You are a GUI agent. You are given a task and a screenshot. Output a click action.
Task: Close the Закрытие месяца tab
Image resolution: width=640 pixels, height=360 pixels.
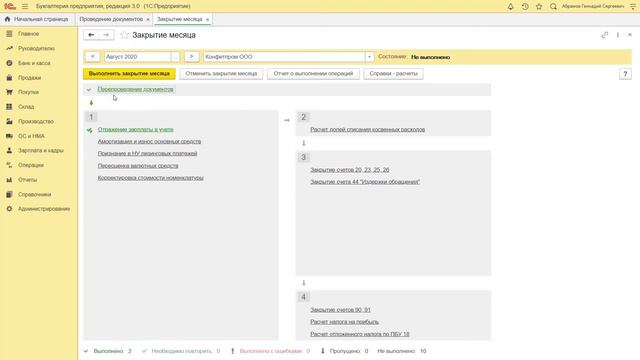[x=207, y=20]
